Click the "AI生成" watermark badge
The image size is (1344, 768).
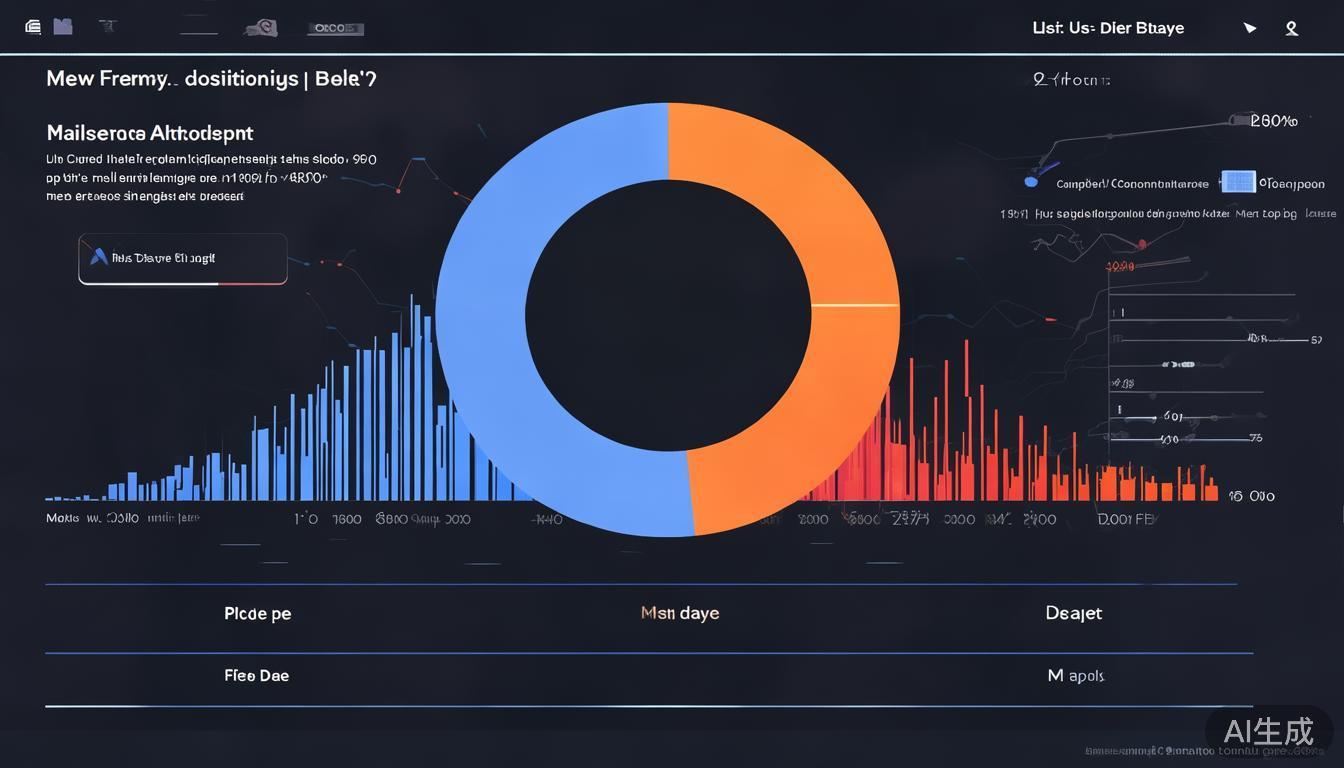[x=1269, y=731]
